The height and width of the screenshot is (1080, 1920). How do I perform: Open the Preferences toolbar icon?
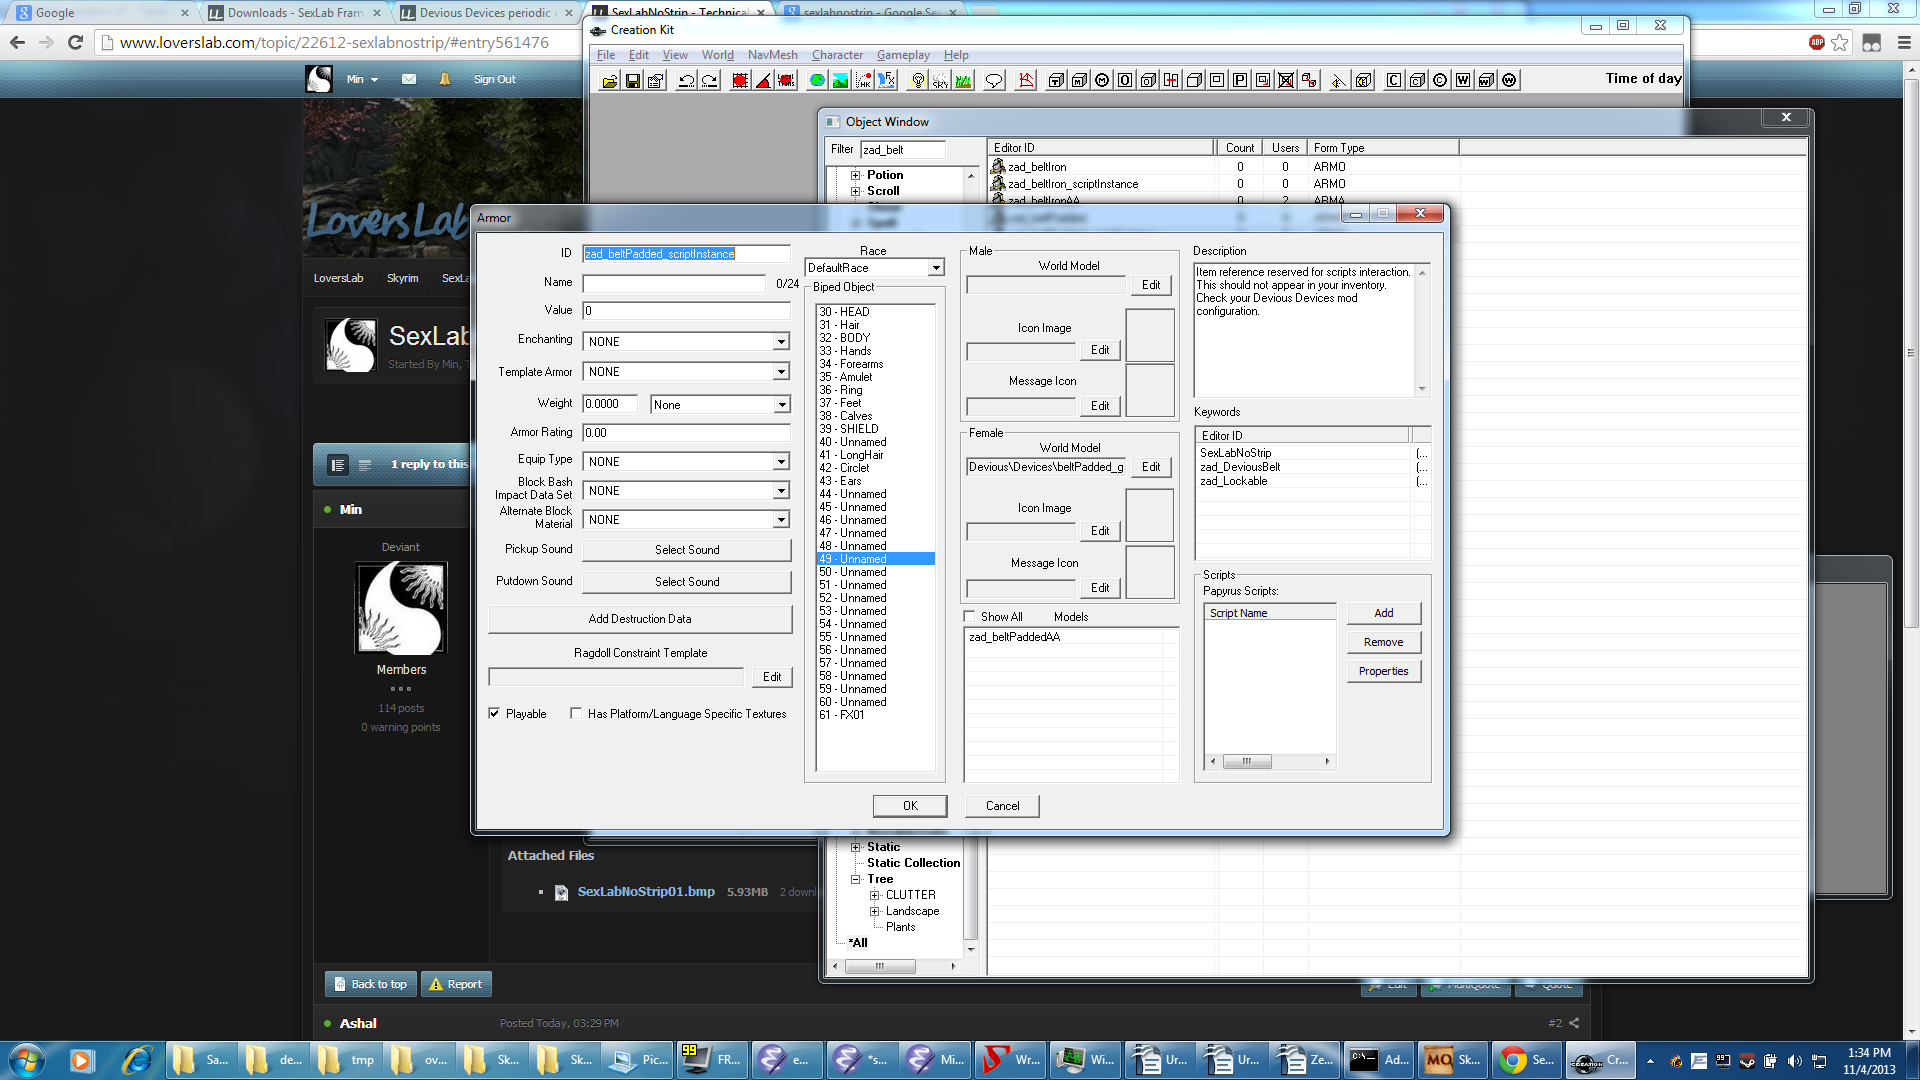point(656,80)
